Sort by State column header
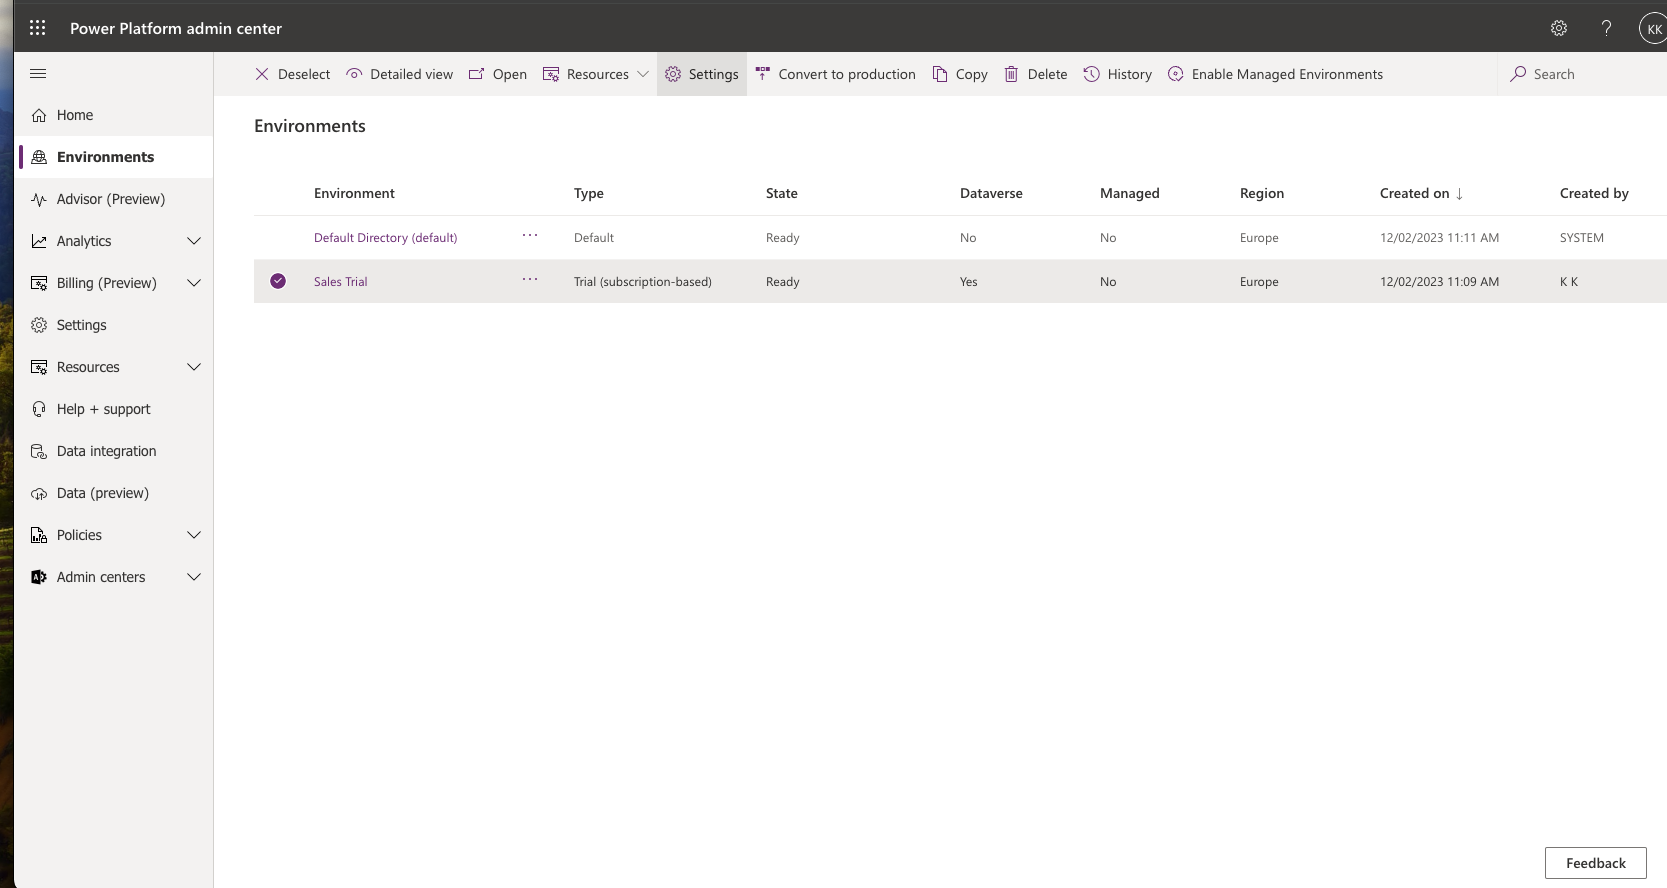1667x888 pixels. (x=782, y=193)
